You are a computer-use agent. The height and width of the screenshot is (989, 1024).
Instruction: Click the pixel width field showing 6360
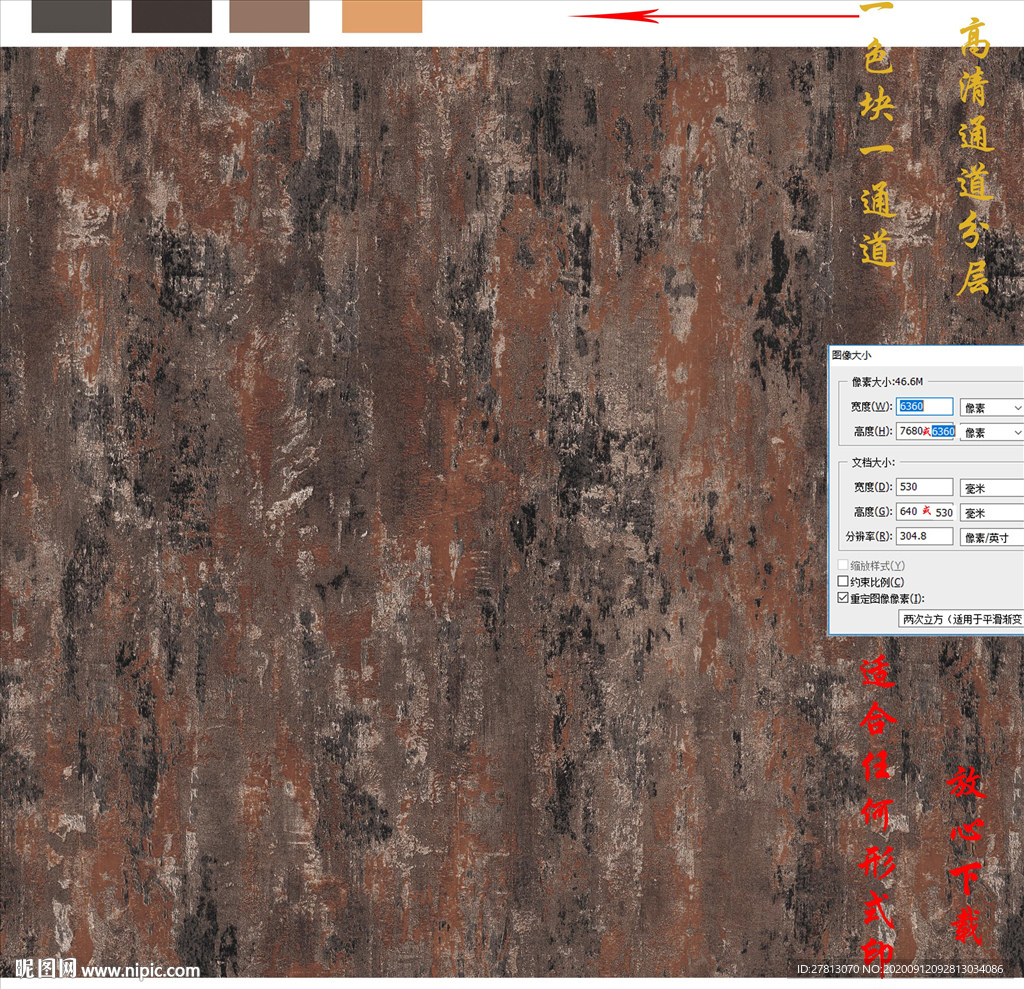[x=924, y=406]
